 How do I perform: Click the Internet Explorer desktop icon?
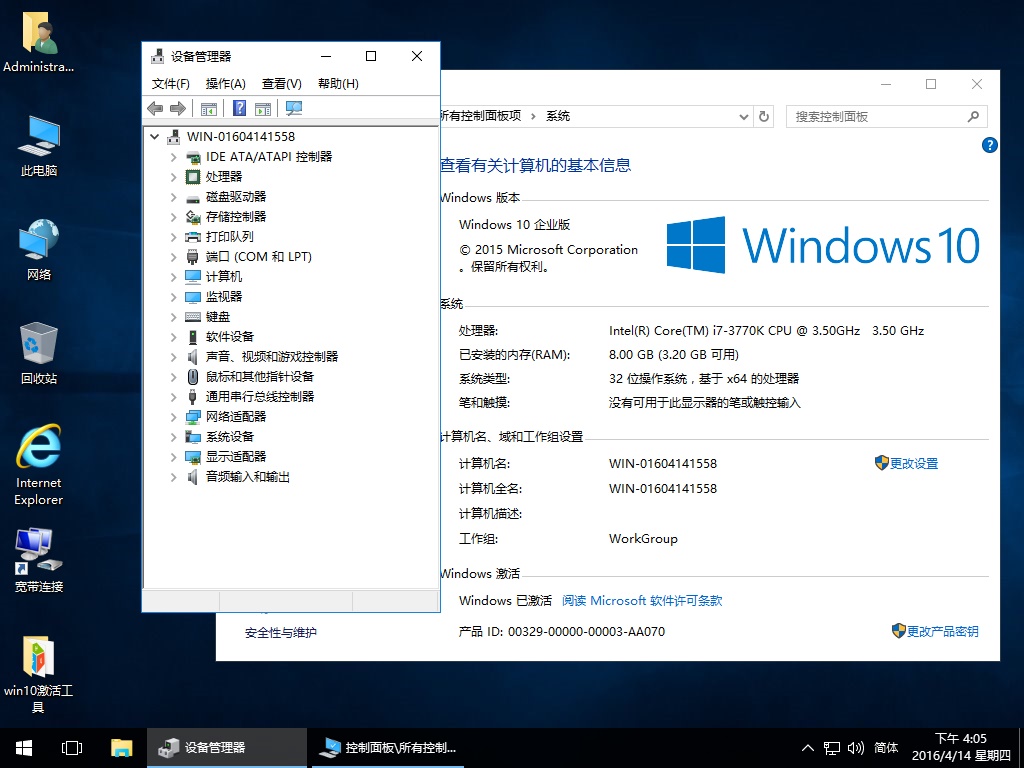coord(39,464)
